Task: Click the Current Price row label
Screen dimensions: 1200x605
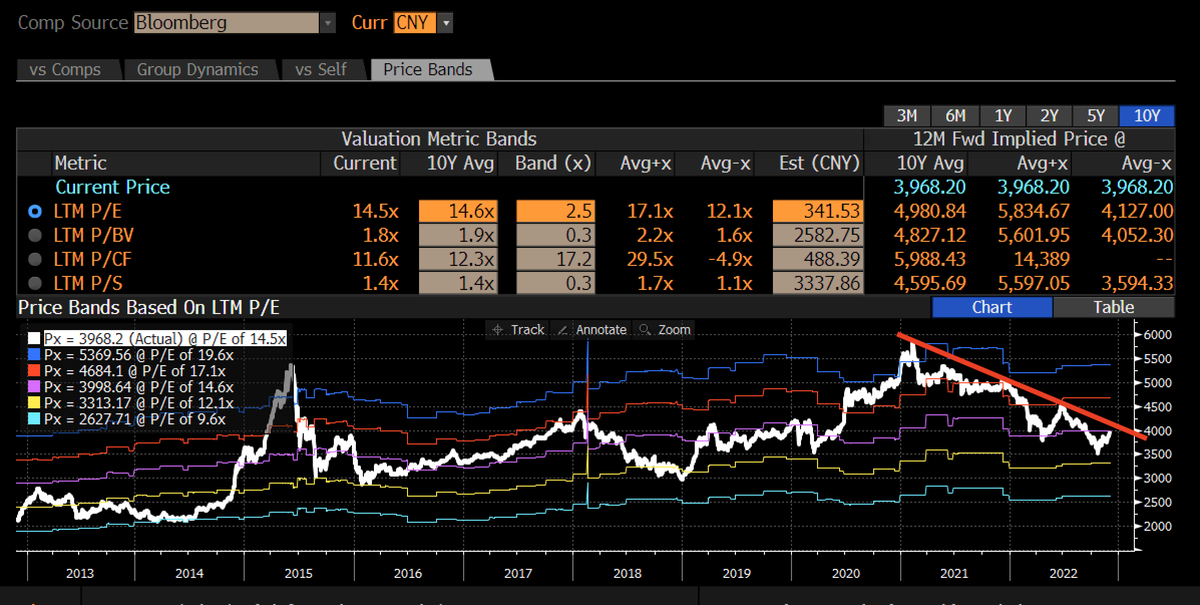Action: click(112, 187)
